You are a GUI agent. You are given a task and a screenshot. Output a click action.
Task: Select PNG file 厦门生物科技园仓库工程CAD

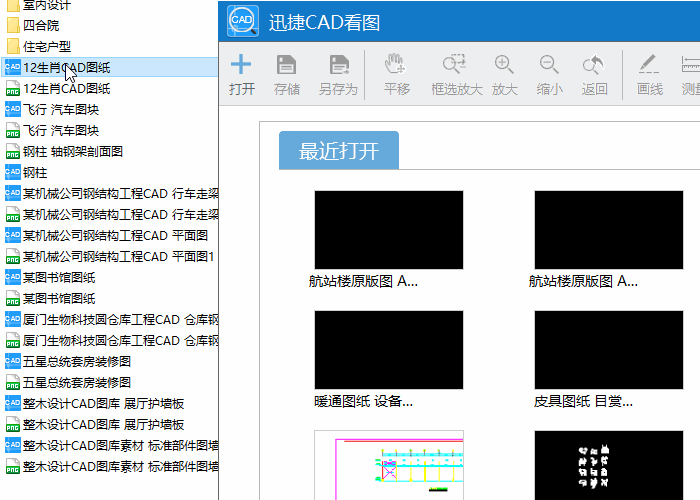pos(111,340)
